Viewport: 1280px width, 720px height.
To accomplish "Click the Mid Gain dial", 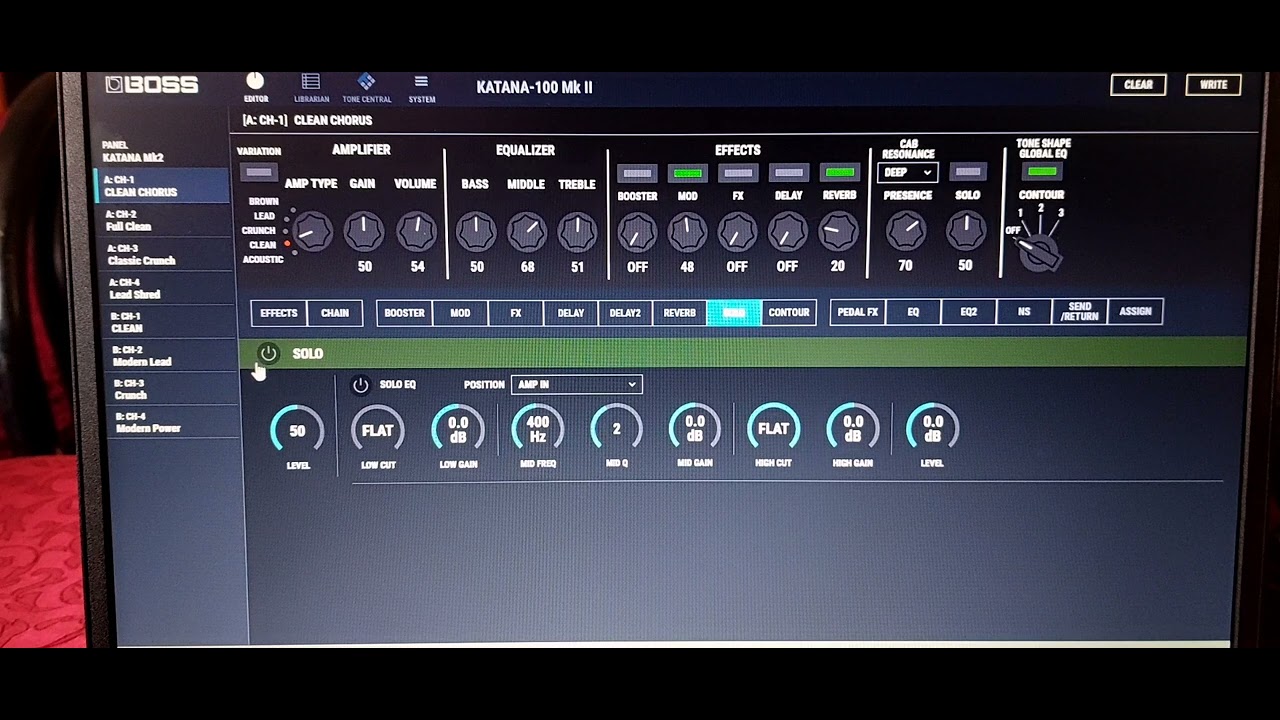I will [x=695, y=429].
